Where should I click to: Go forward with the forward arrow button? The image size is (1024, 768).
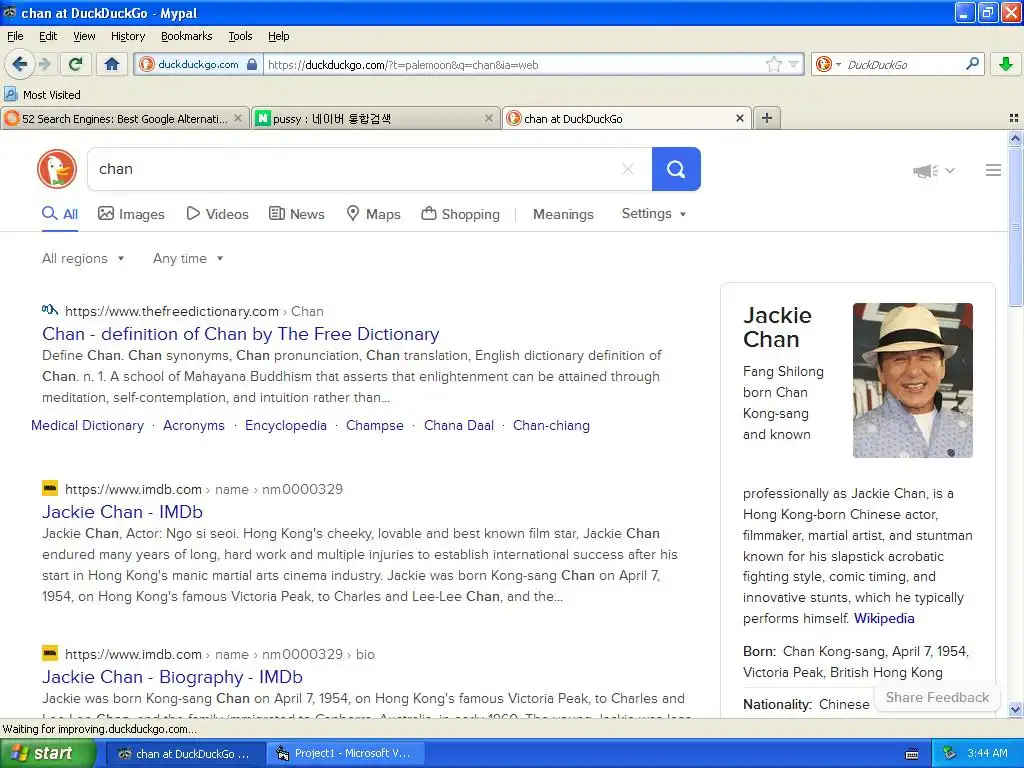click(45, 64)
